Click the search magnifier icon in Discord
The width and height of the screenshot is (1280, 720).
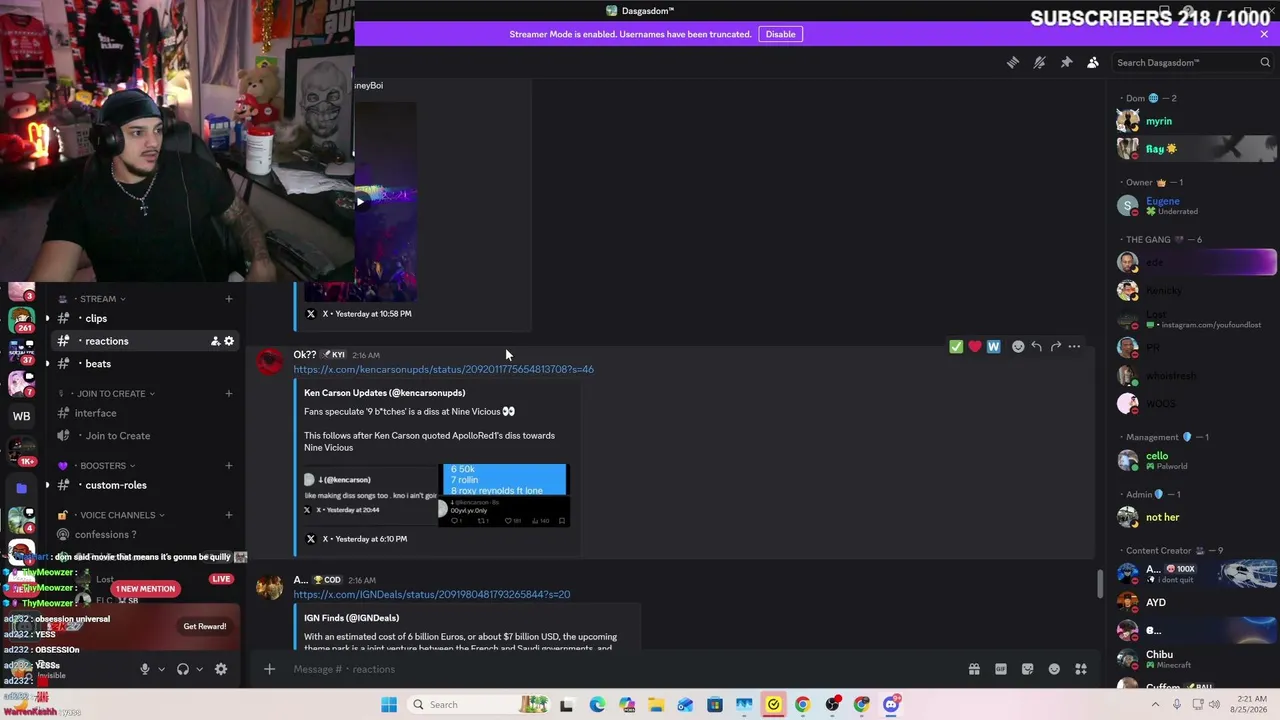click(x=1265, y=62)
